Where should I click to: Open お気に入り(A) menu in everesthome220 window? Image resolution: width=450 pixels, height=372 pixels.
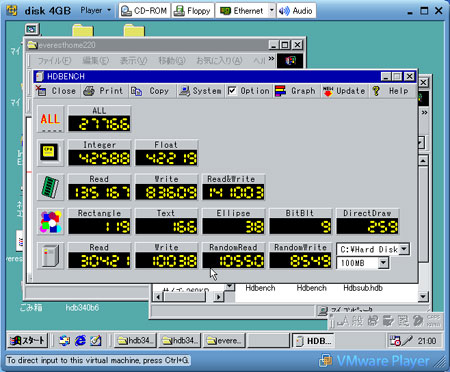point(219,61)
